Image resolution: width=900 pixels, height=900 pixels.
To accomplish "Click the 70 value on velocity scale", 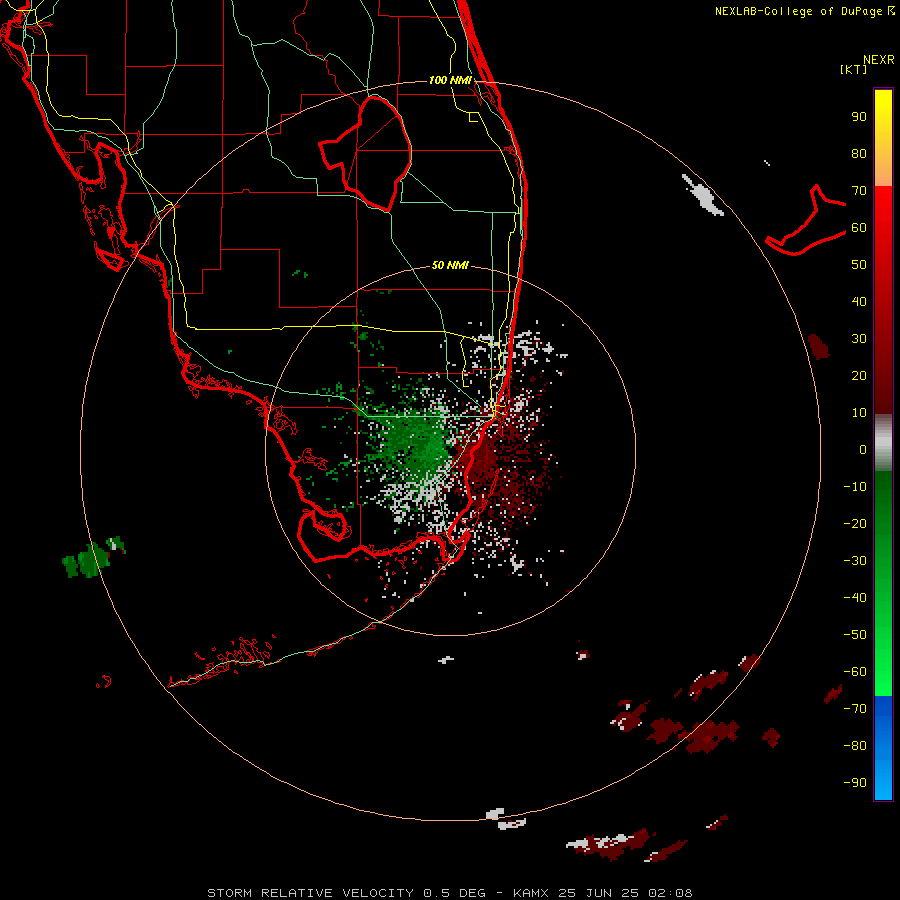I will pyautogui.click(x=859, y=191).
